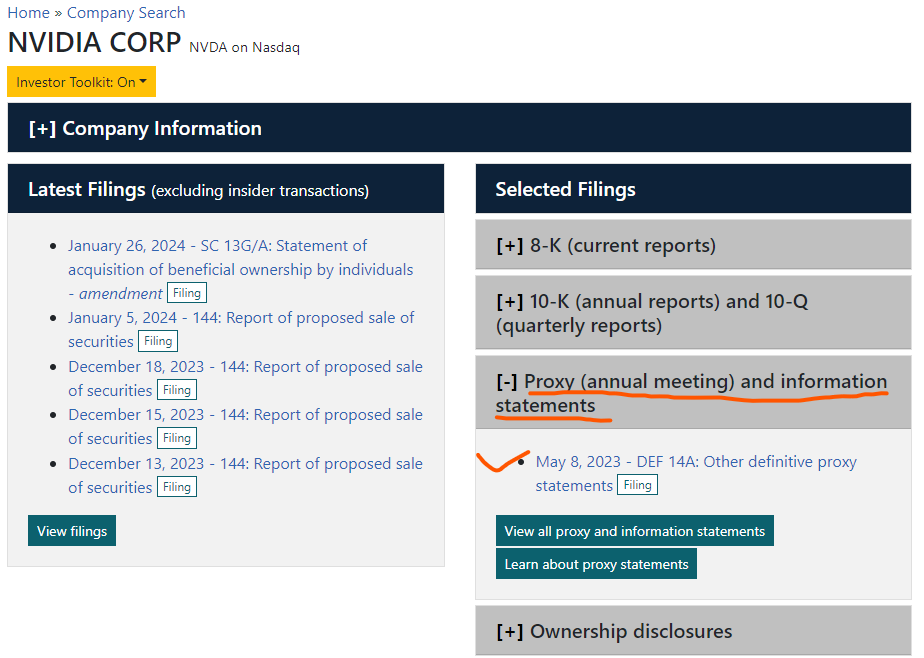Click the NVIDIA CORP company heading

click(94, 42)
